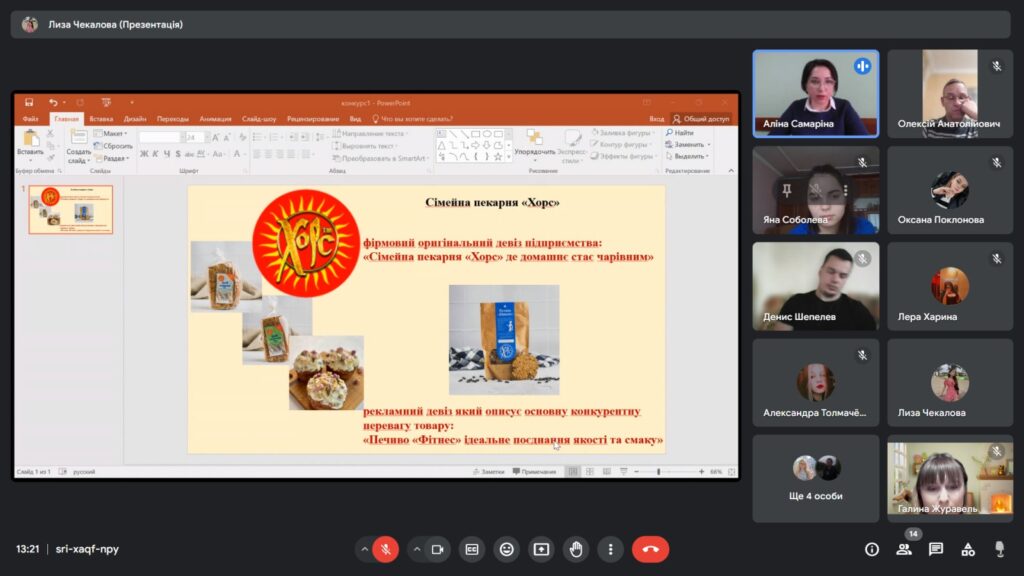Select slide 1 thumbnail in slide panel
1024x576 pixels.
point(71,210)
